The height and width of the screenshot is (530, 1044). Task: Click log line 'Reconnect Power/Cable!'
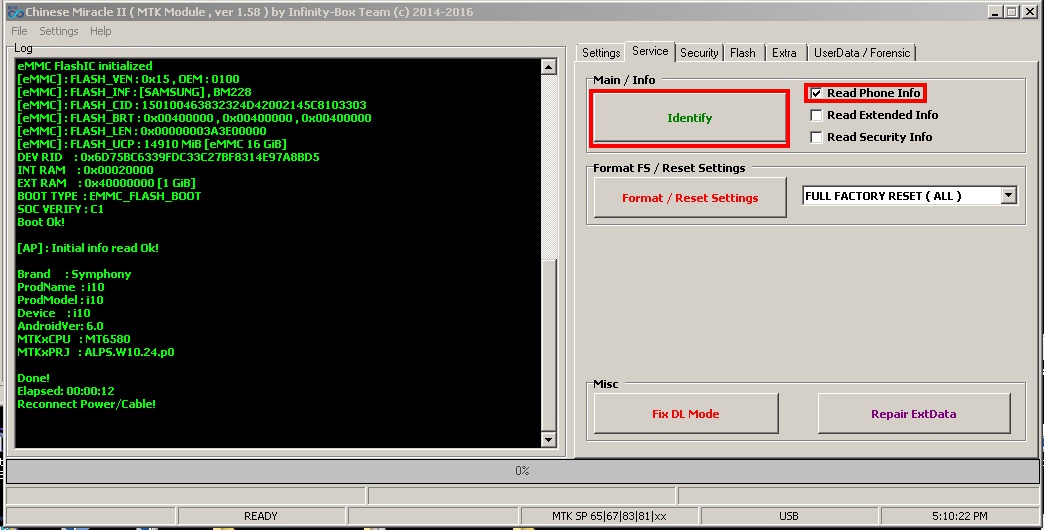click(87, 404)
